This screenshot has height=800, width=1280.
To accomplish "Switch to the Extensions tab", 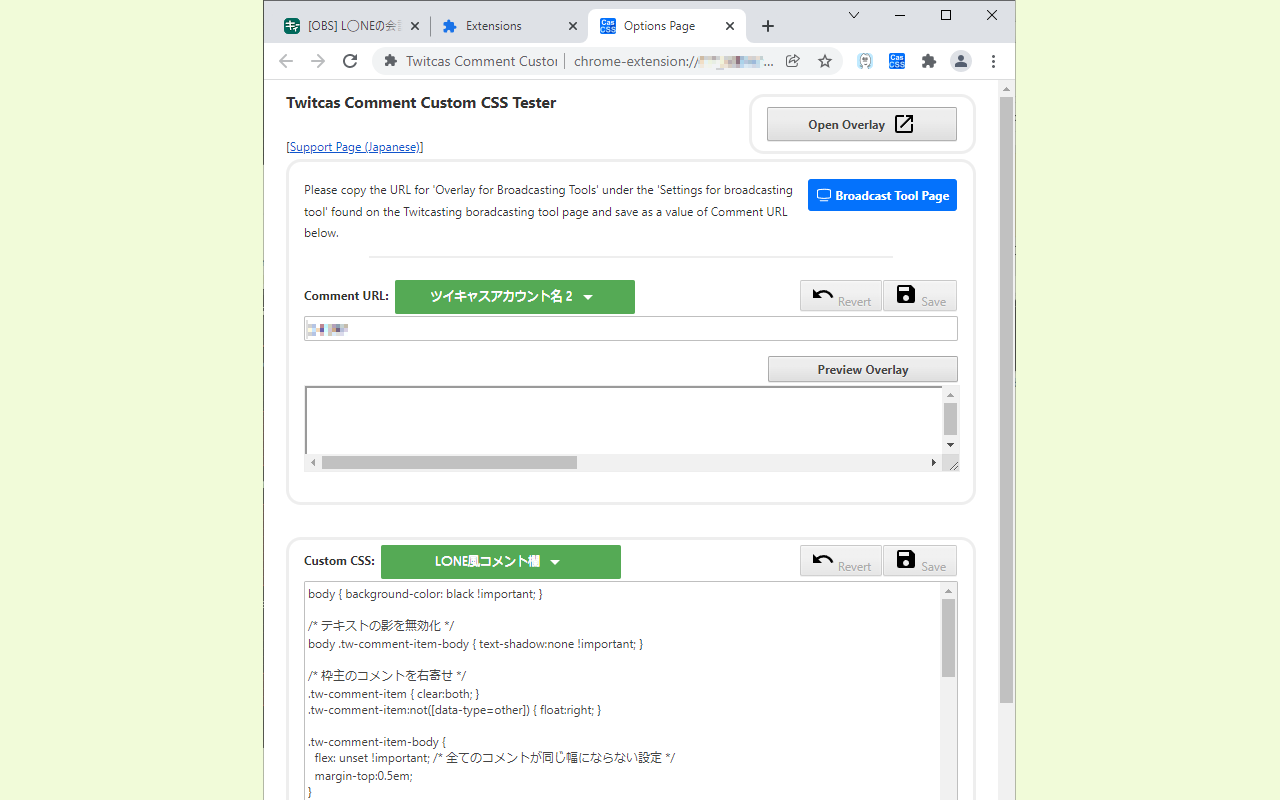I will 508,26.
